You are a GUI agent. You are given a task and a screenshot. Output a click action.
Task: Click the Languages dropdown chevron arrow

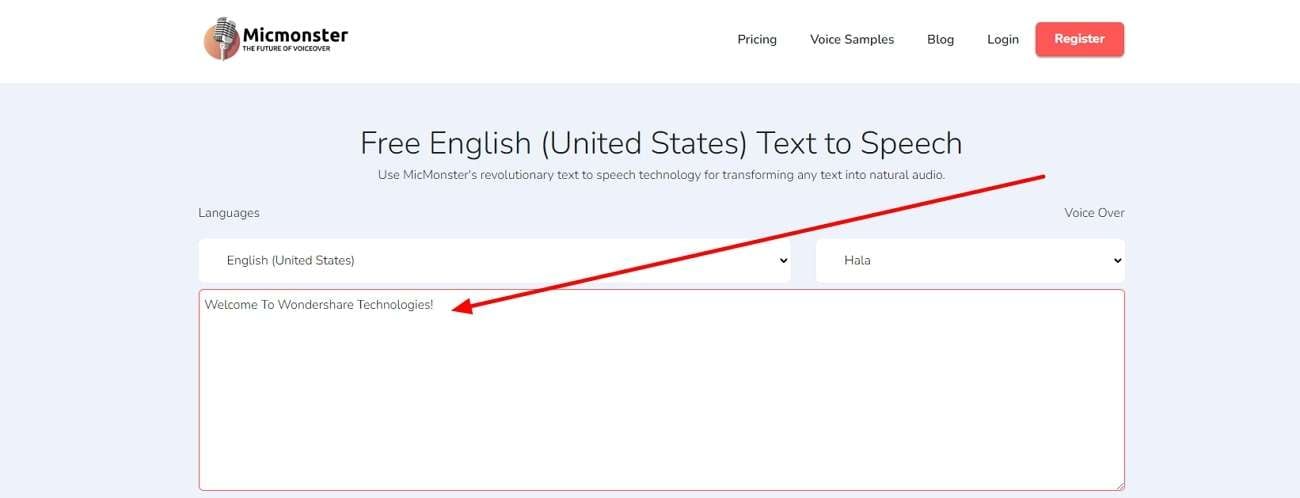pyautogui.click(x=781, y=261)
